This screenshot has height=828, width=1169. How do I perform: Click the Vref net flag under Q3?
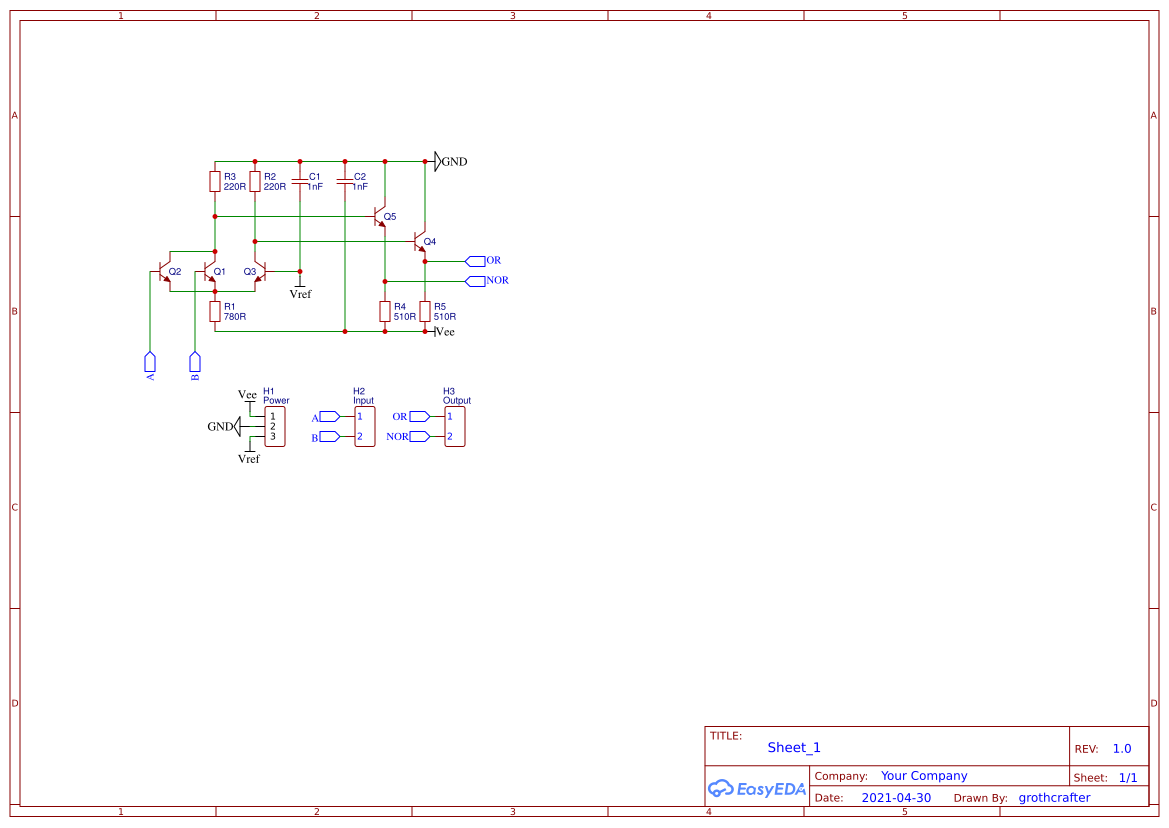[x=300, y=291]
